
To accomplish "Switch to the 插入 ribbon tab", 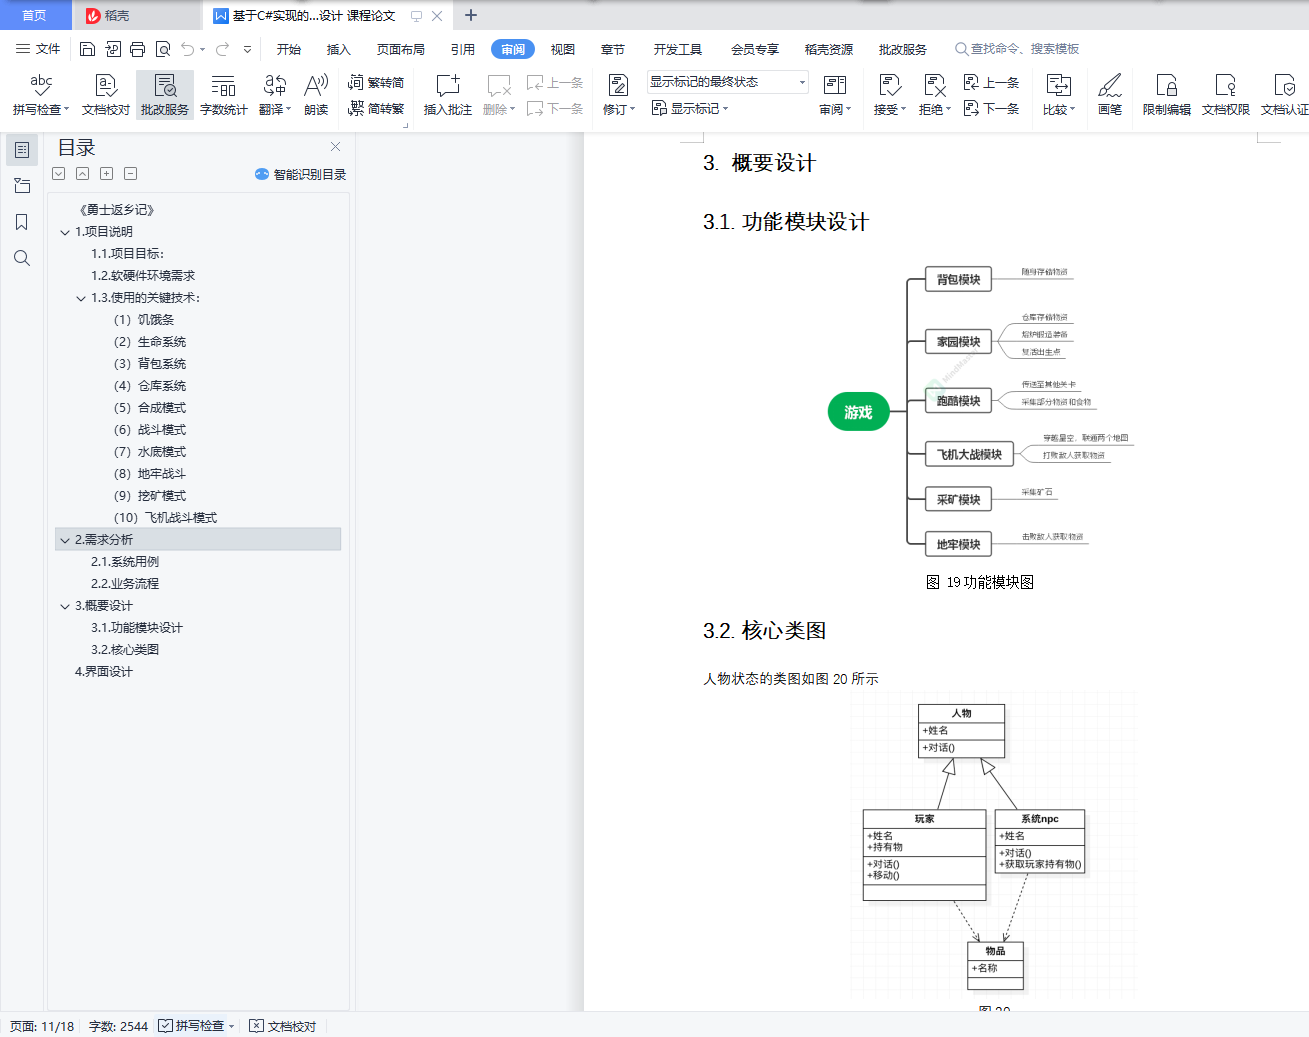I will 339,49.
